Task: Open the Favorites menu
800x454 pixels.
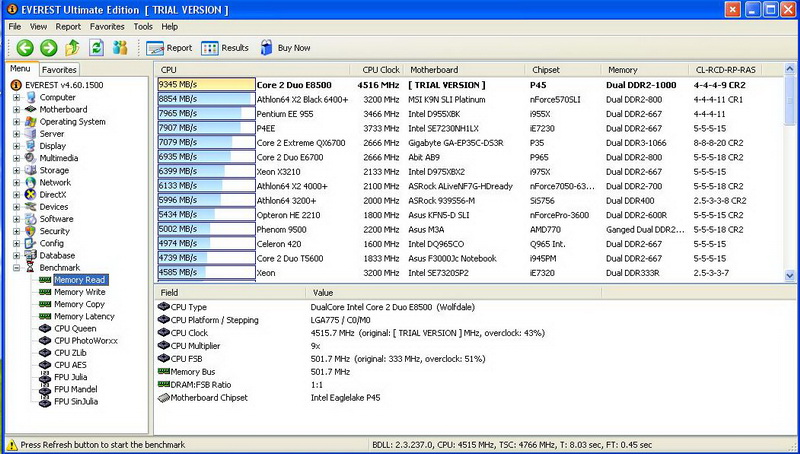Action: pyautogui.click(x=107, y=27)
